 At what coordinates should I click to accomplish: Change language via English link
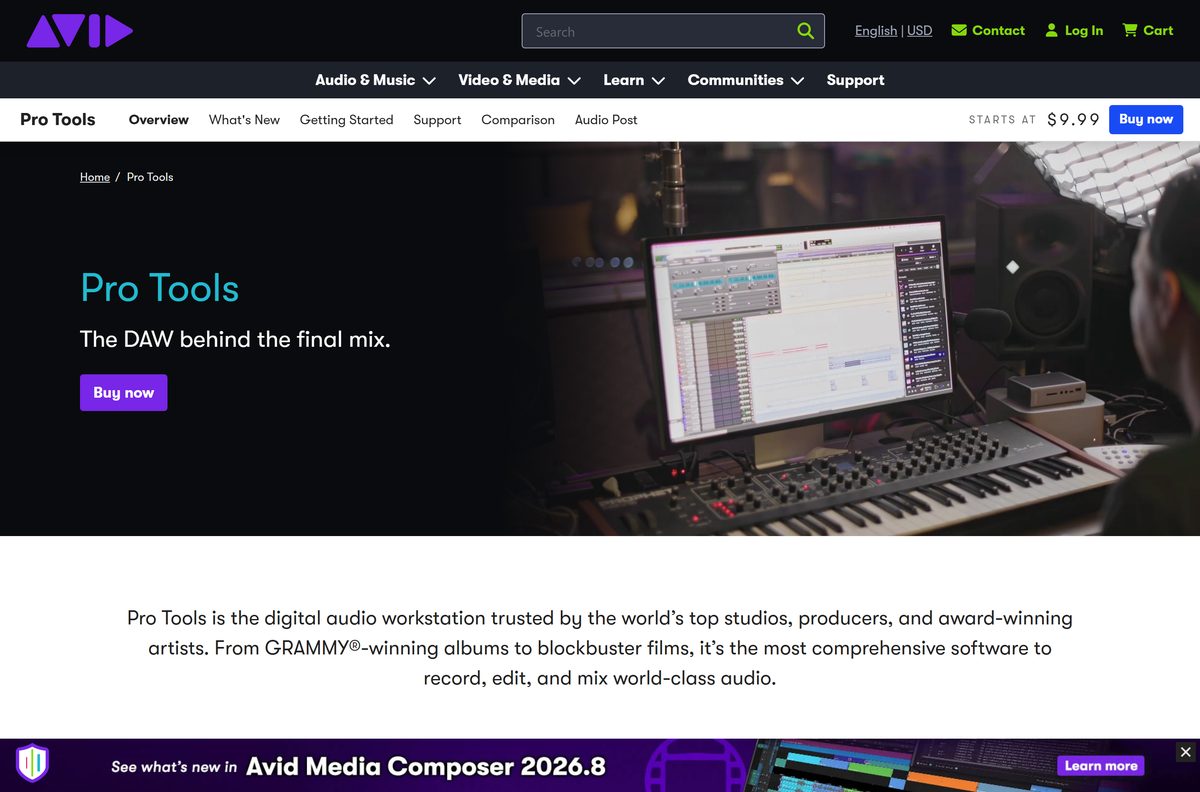click(x=876, y=31)
